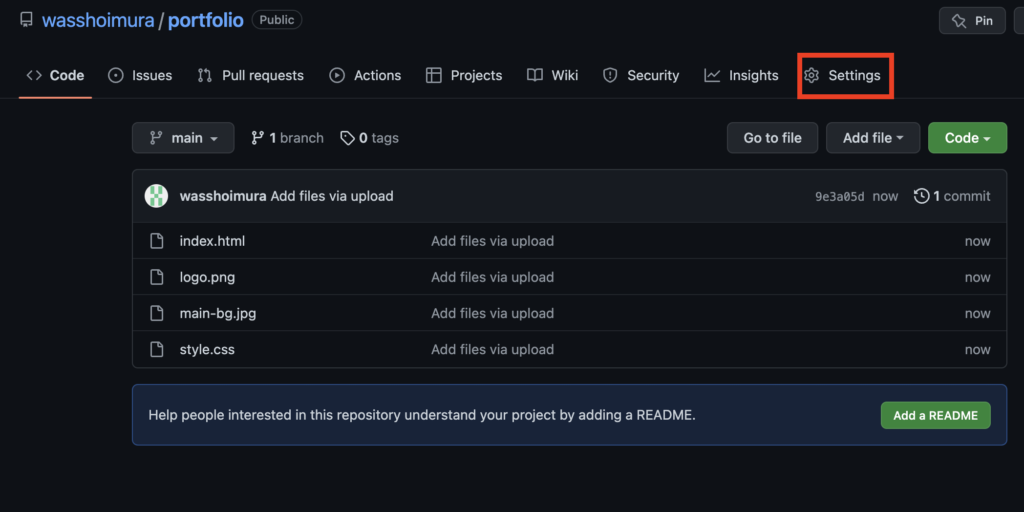
Task: Open commit hash 9e3a05d
Action: pos(840,197)
